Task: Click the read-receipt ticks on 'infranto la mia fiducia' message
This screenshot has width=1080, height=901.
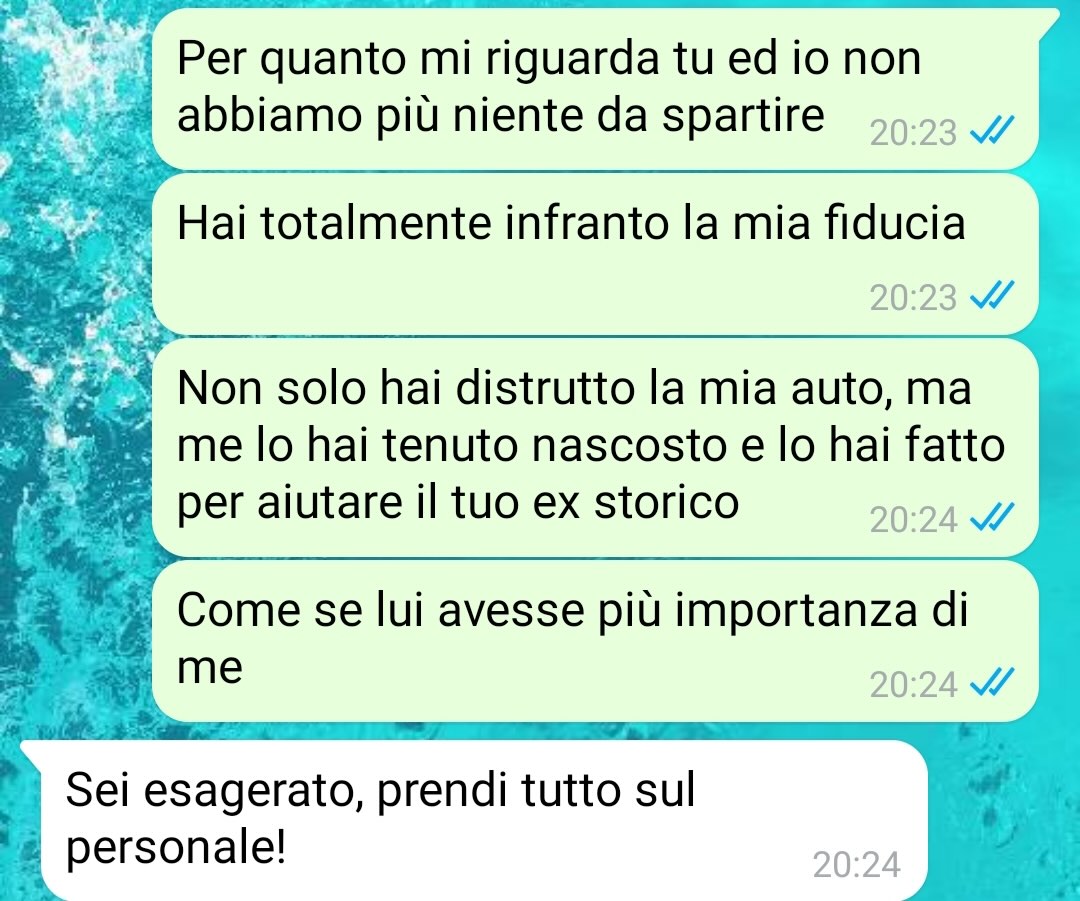Action: (992, 296)
